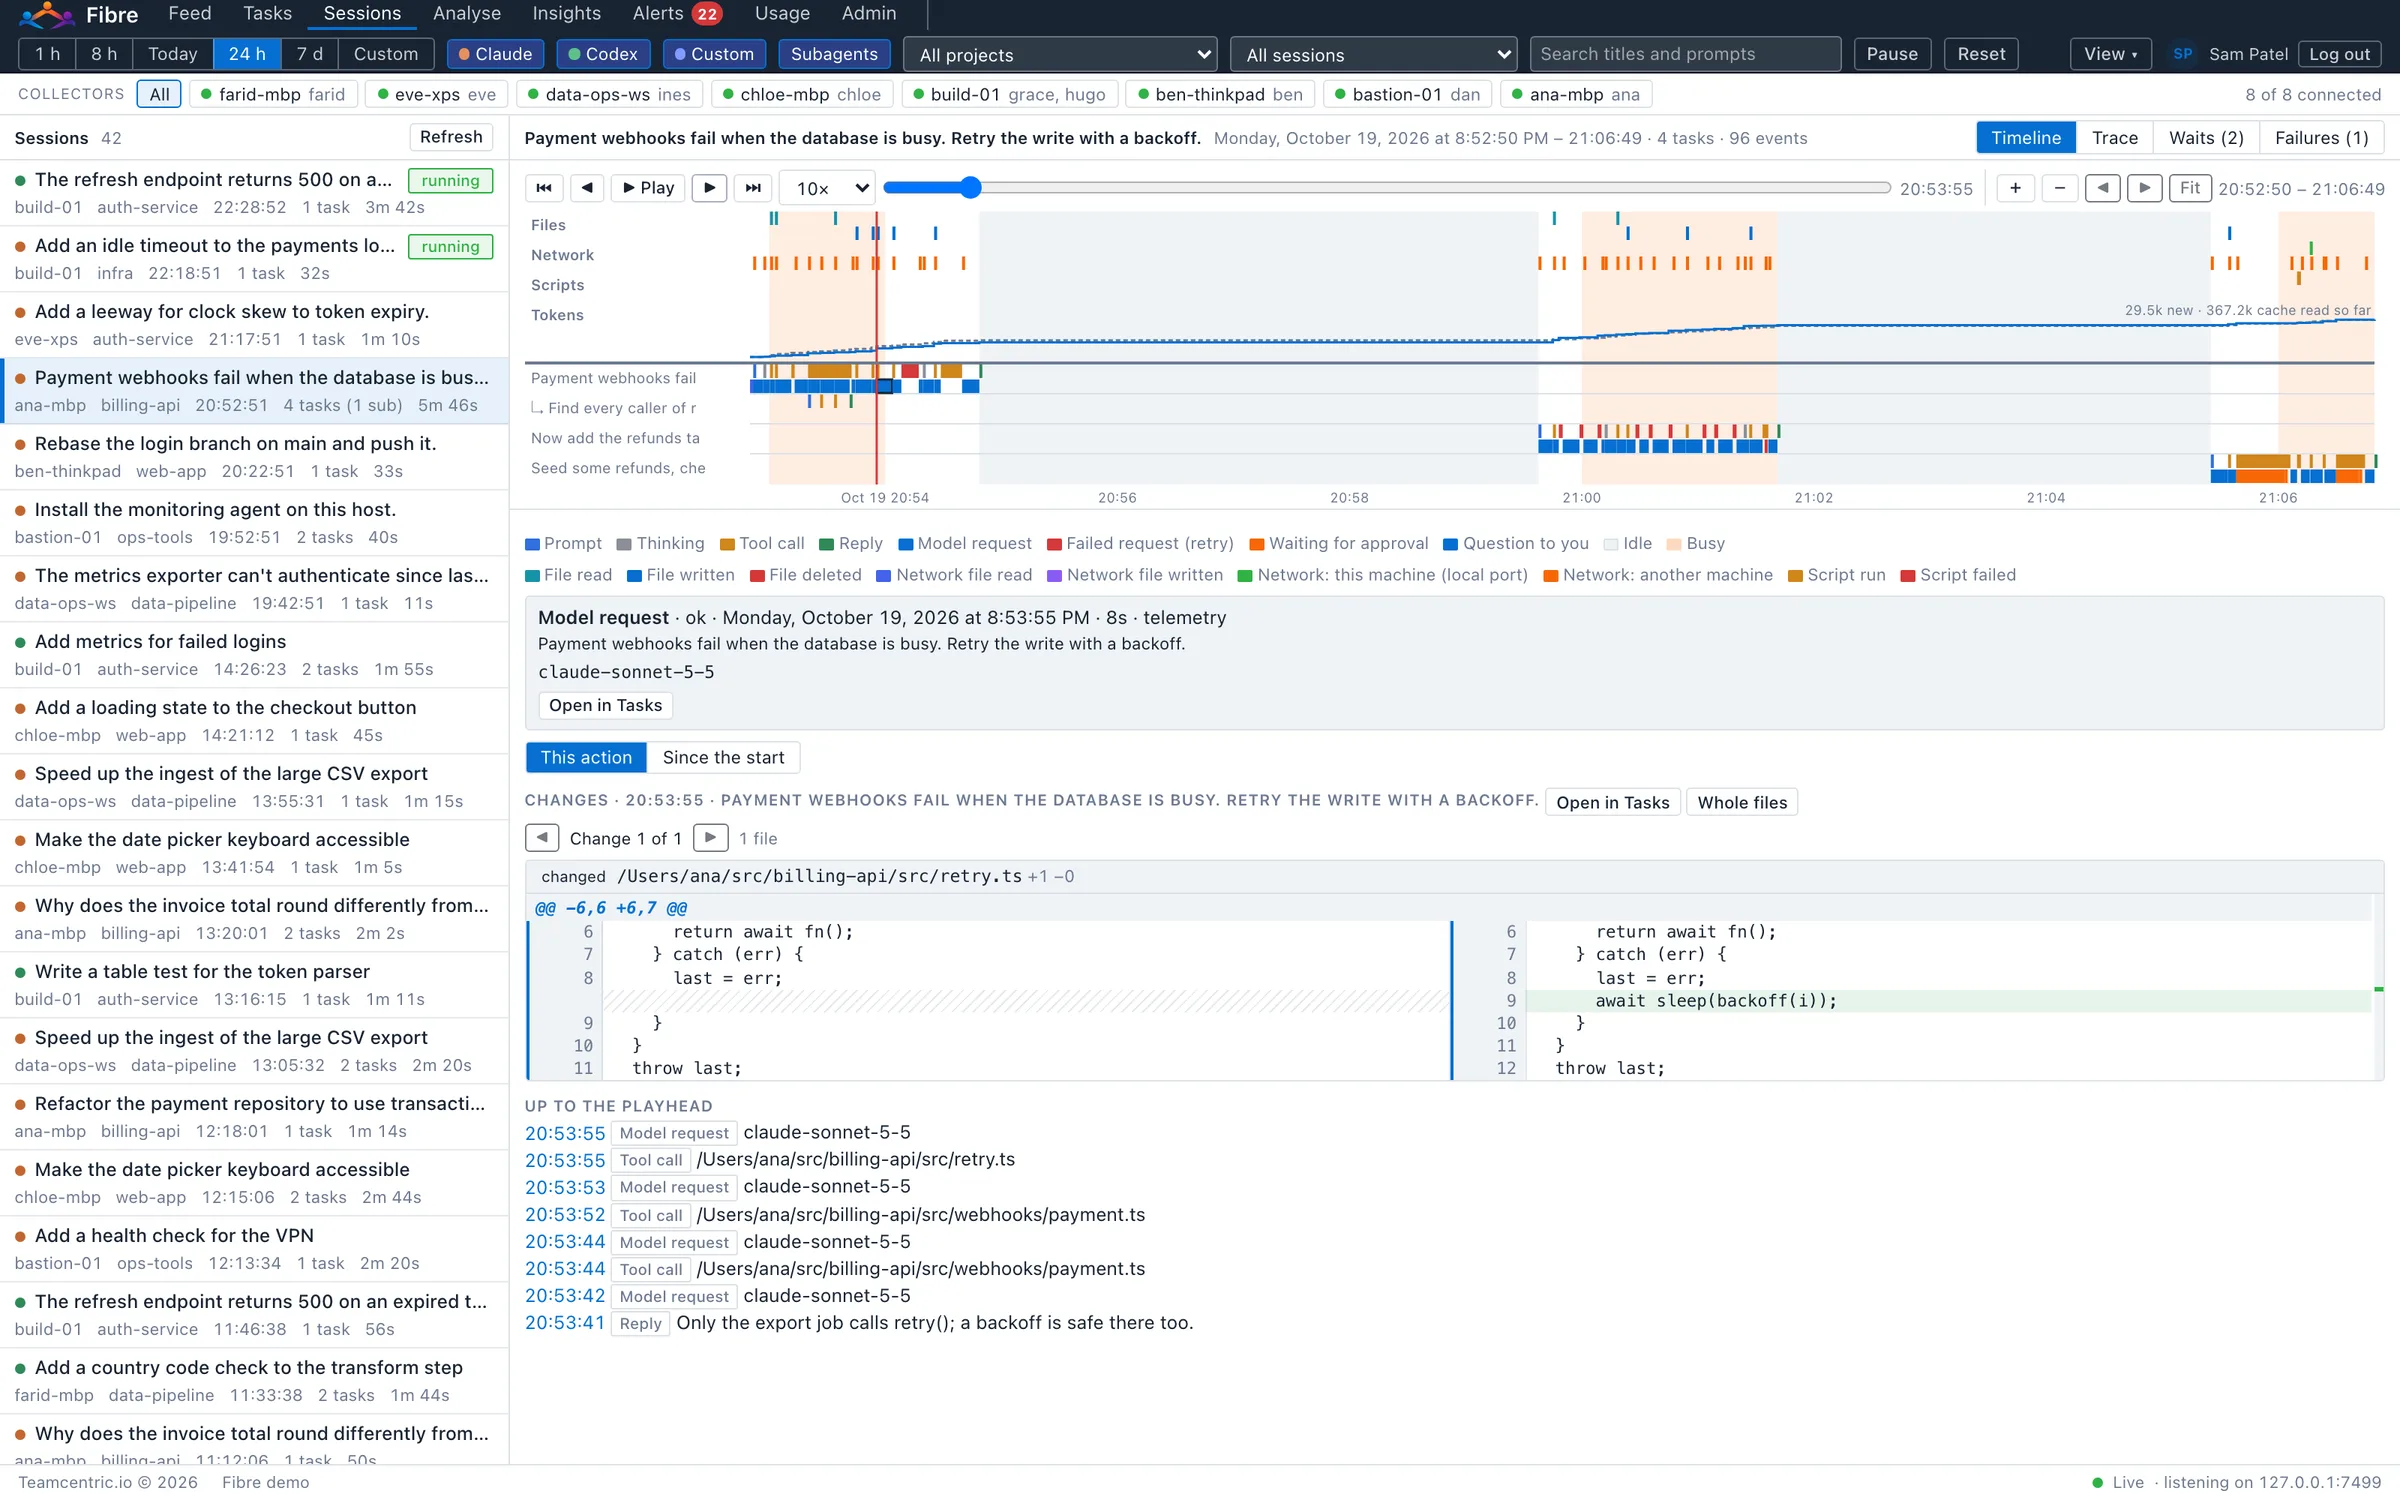This screenshot has width=2400, height=1500.
Task: Open the Insights tab
Action: point(567,14)
